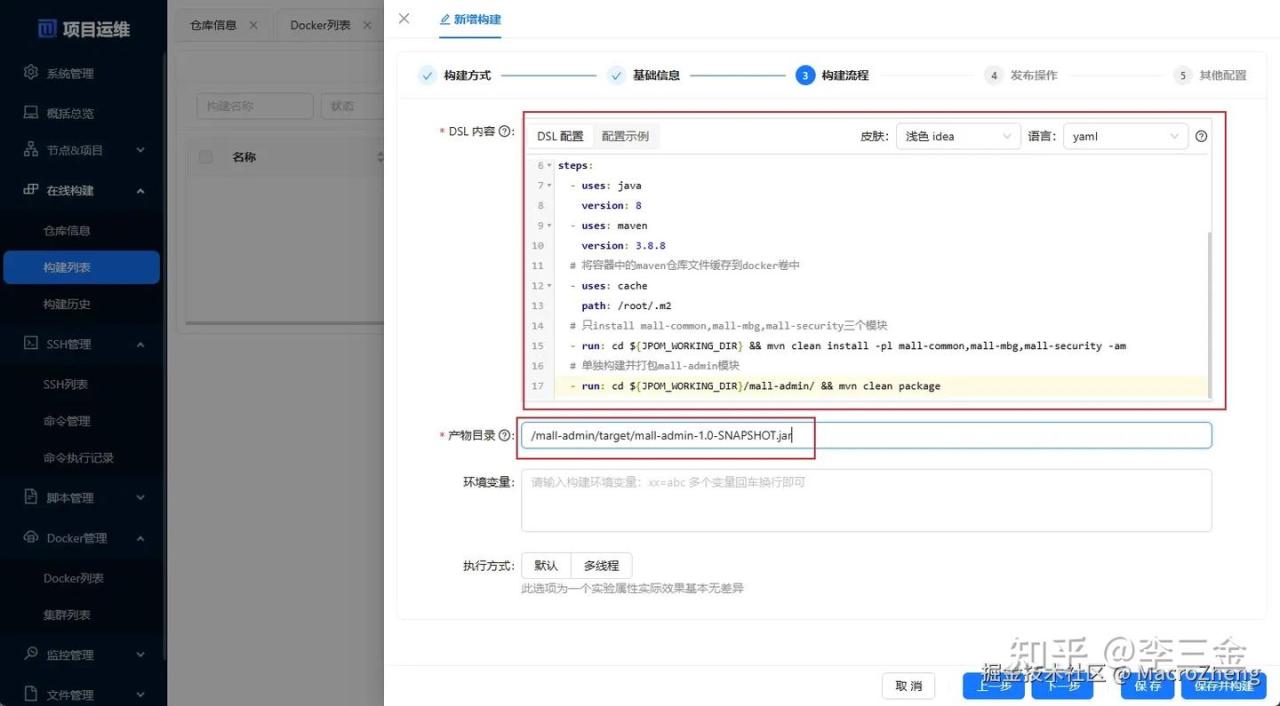The height and width of the screenshot is (706, 1280).
Task: Click the 监控管理 sidebar icon
Action: tap(31, 654)
